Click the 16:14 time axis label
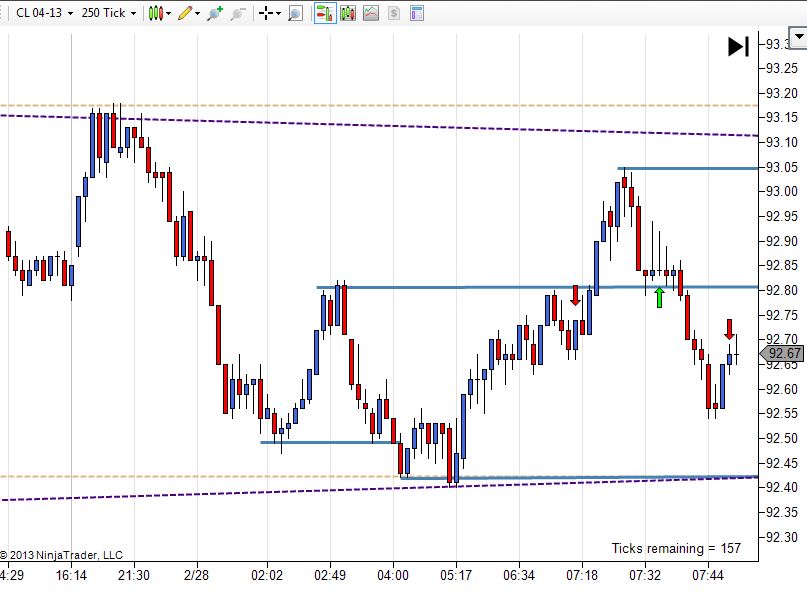The image size is (807, 593). (x=71, y=575)
